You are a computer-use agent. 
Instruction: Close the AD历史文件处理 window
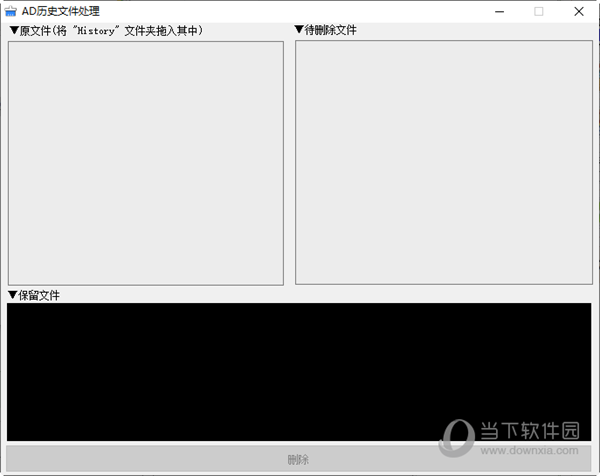point(579,11)
